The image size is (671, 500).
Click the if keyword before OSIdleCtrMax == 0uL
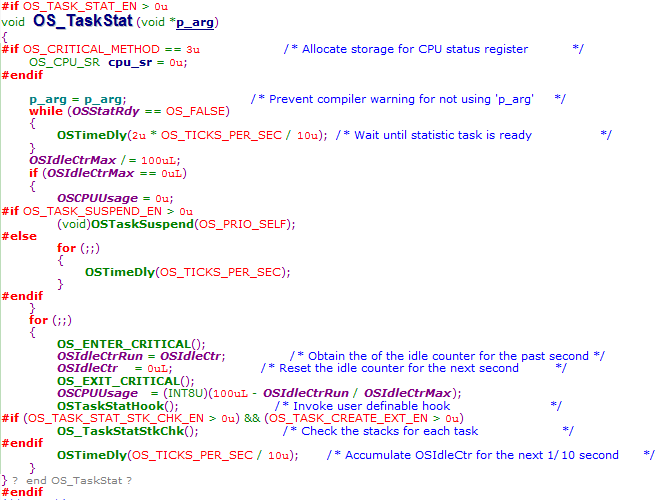(33, 173)
